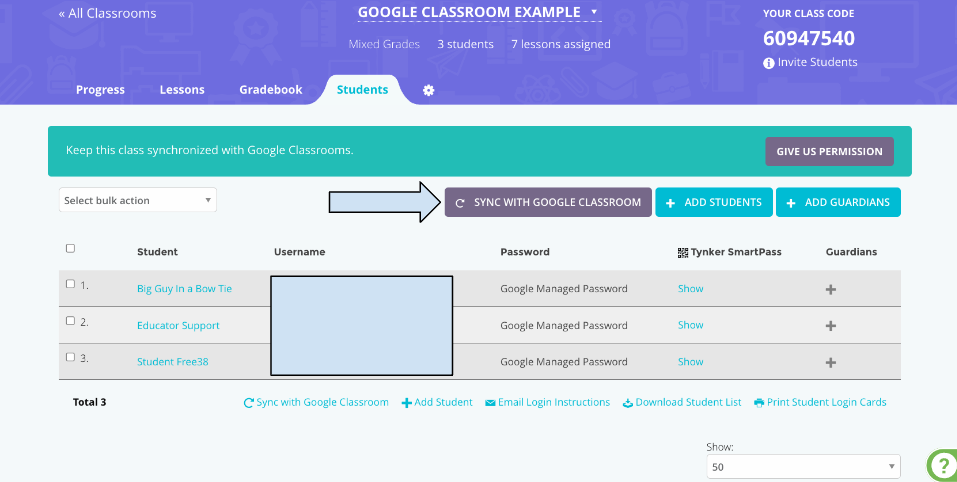Click the Add Students button
The height and width of the screenshot is (482, 957).
point(714,202)
